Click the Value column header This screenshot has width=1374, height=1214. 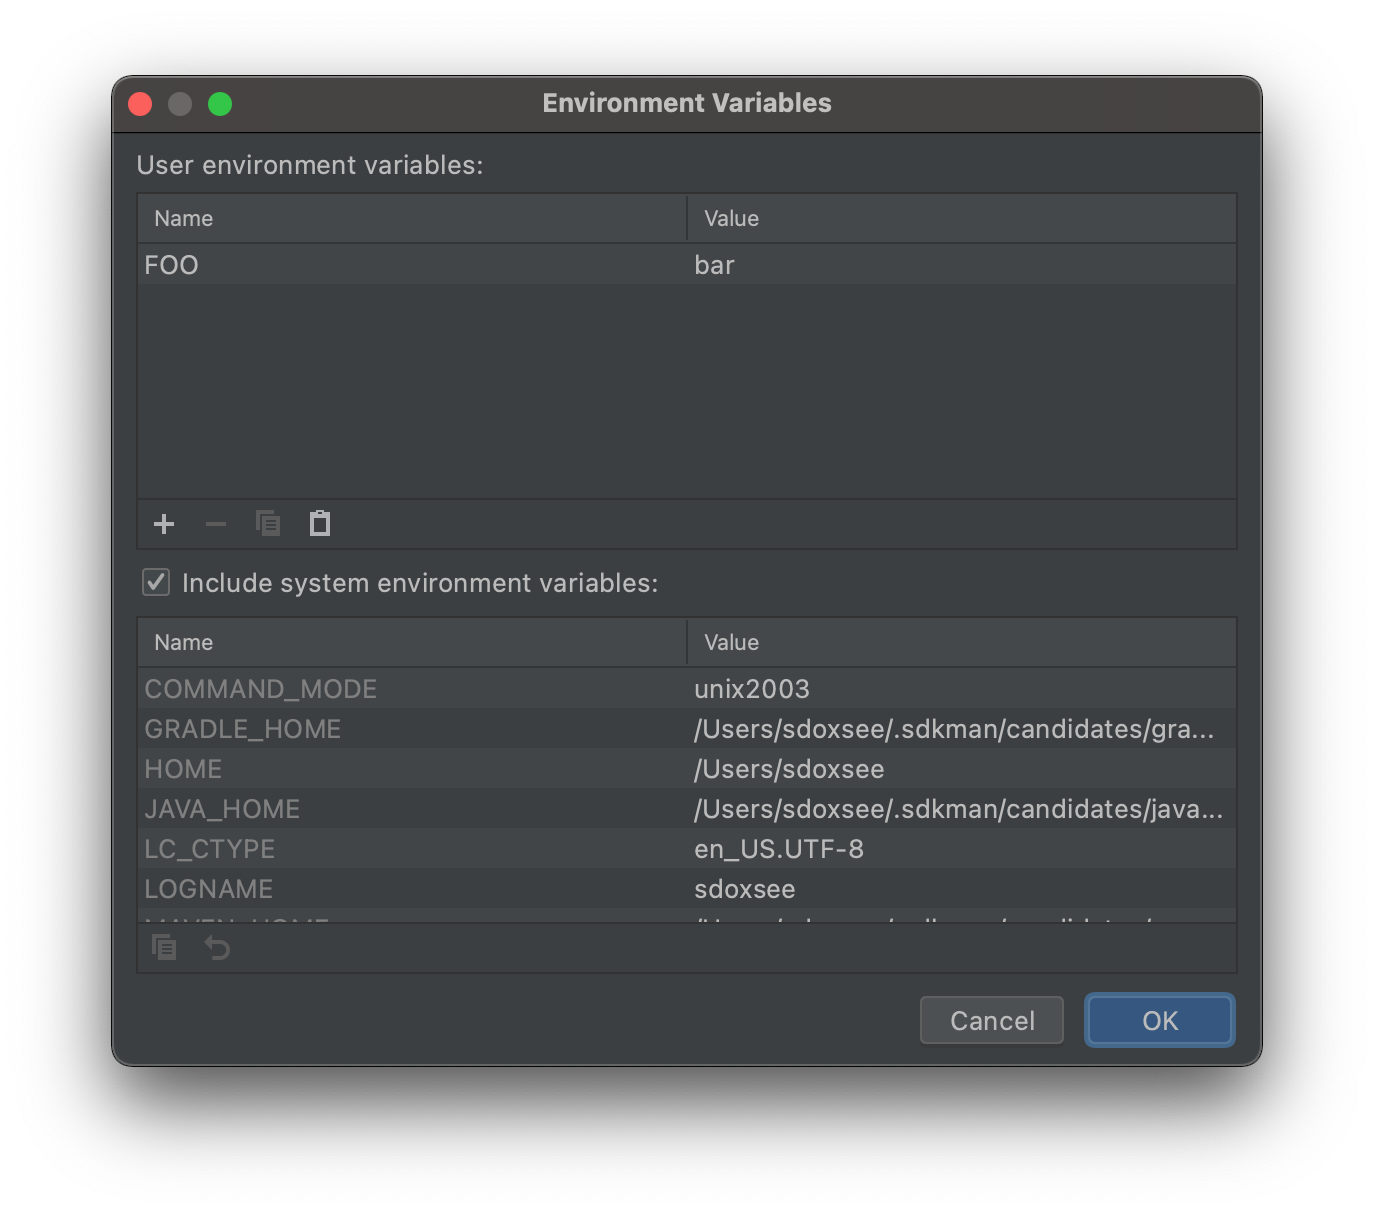[731, 218]
